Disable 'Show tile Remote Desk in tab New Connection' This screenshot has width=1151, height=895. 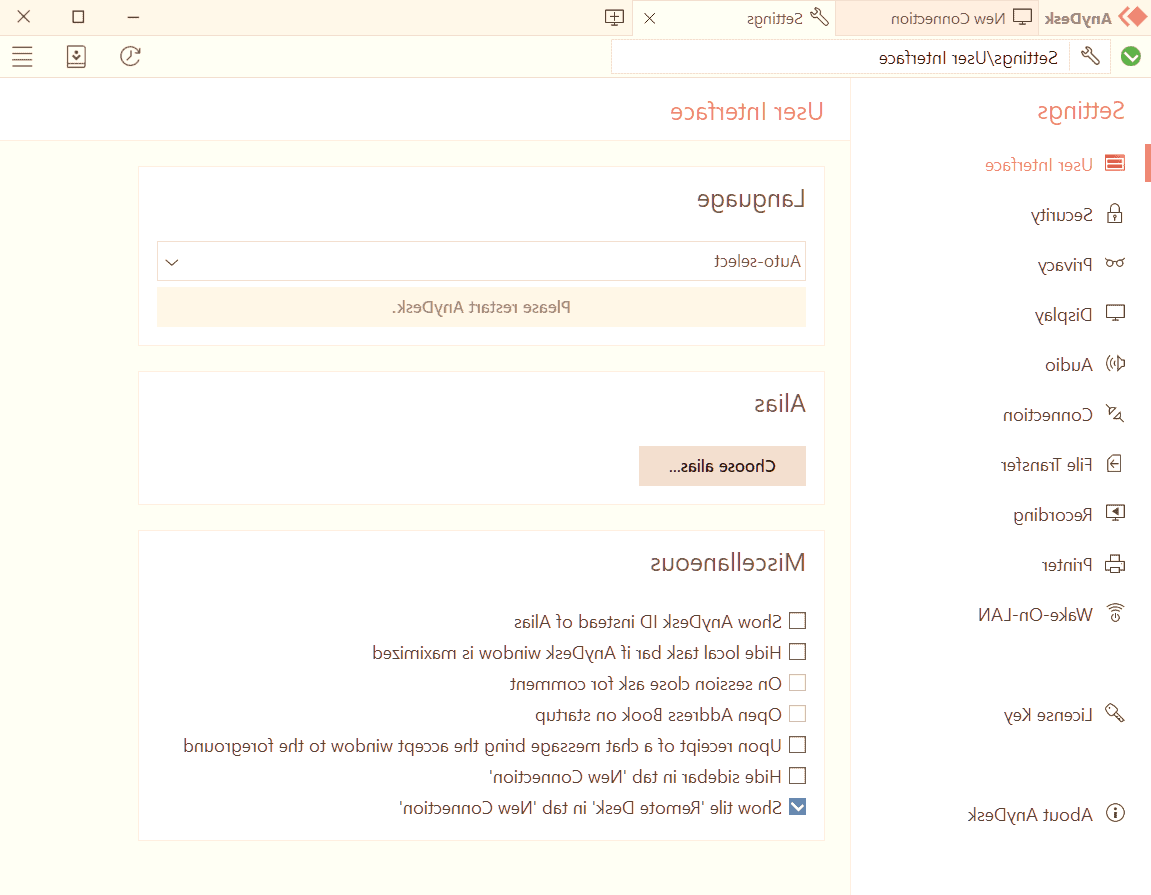pos(797,807)
